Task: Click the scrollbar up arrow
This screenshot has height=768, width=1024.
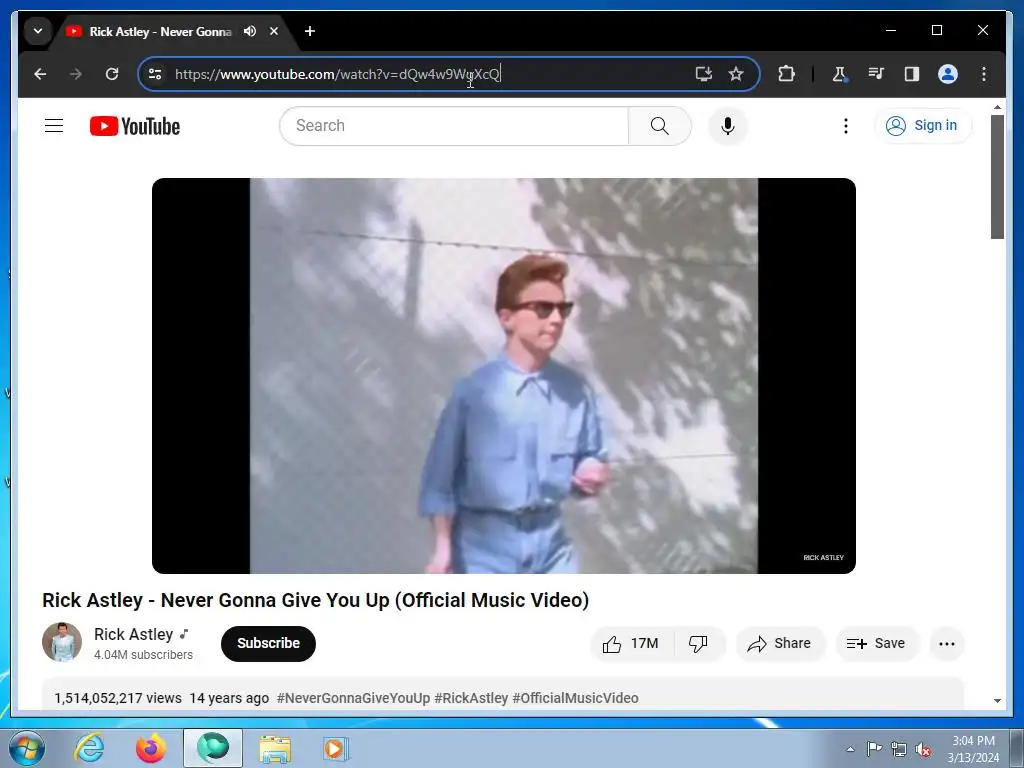Action: [997, 107]
